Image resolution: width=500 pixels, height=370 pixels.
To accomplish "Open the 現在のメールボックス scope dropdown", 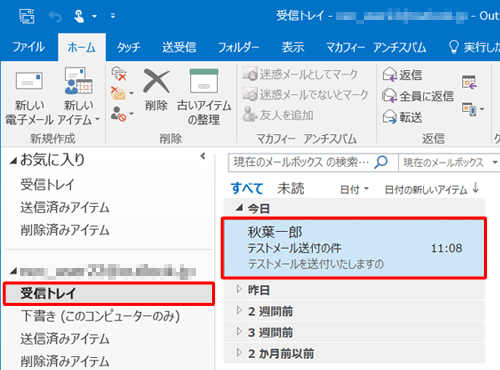I will pos(449,162).
